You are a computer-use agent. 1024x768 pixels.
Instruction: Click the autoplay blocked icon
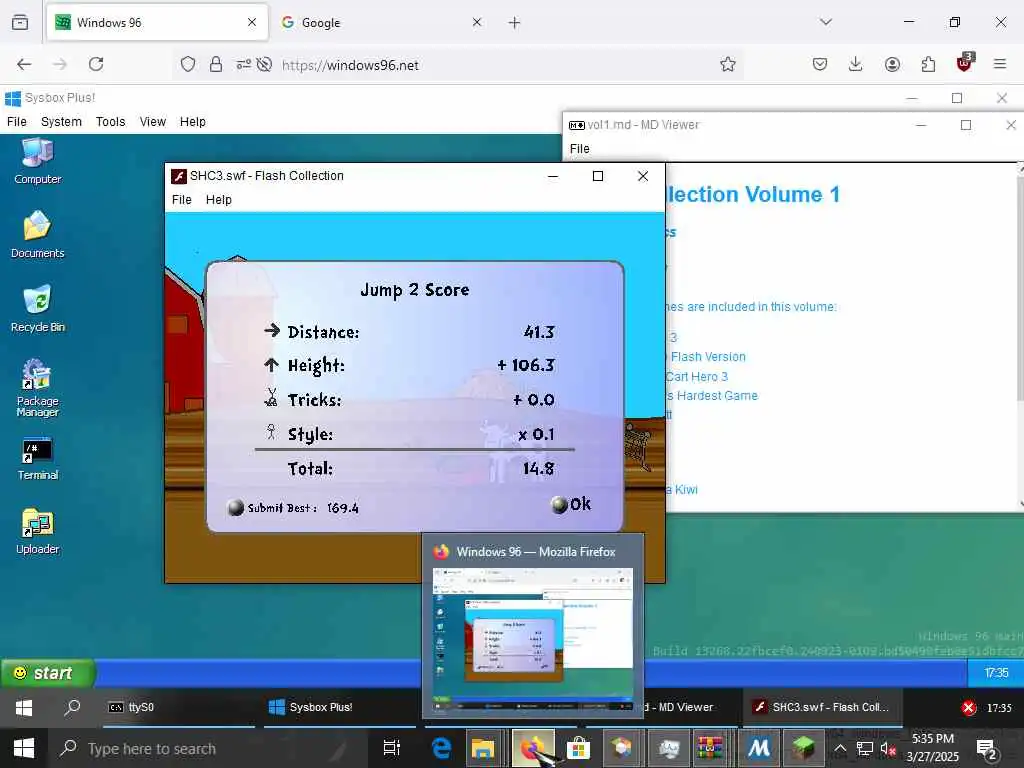coord(264,65)
